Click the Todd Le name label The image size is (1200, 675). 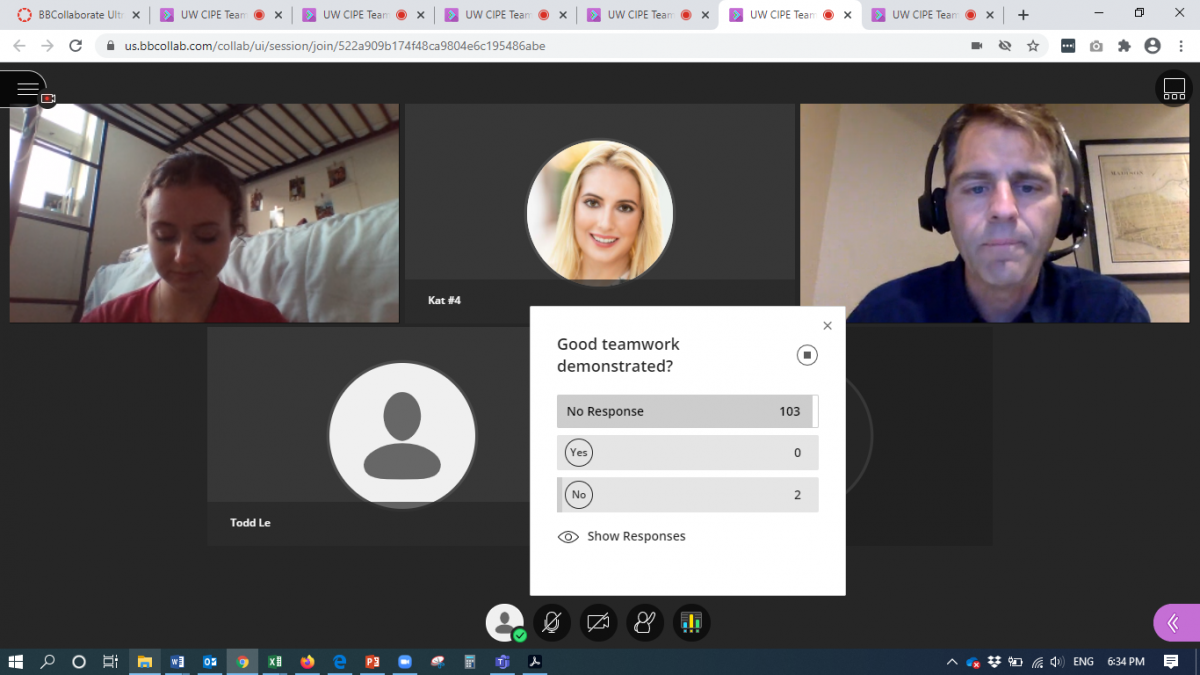point(250,522)
